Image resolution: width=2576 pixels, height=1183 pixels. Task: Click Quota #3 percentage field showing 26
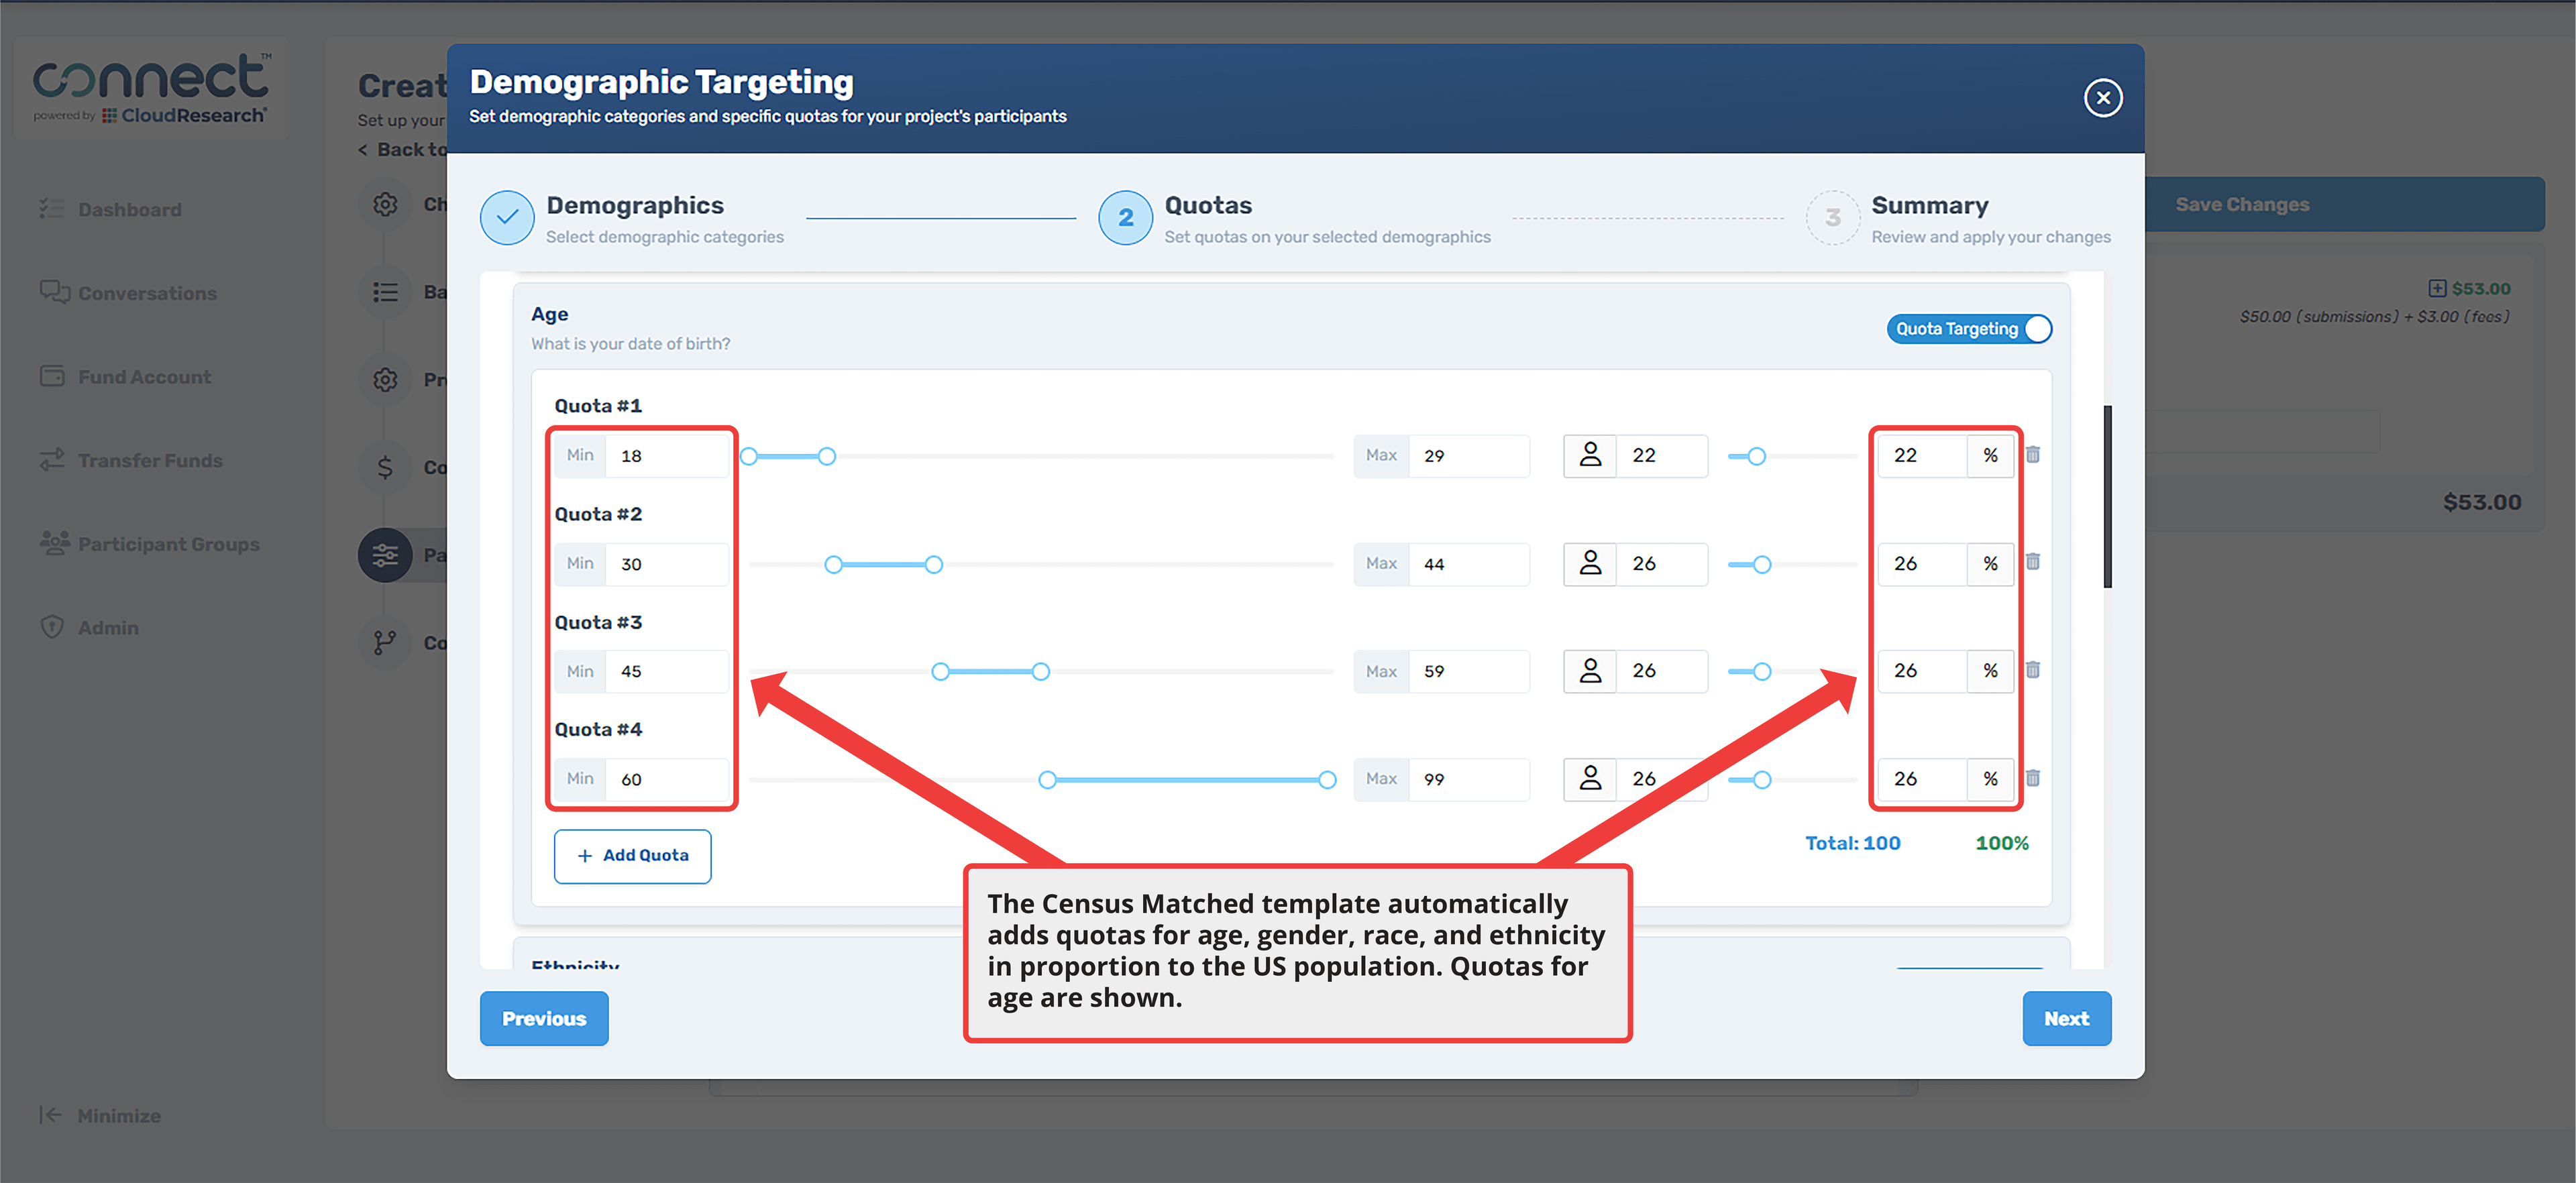[1922, 671]
